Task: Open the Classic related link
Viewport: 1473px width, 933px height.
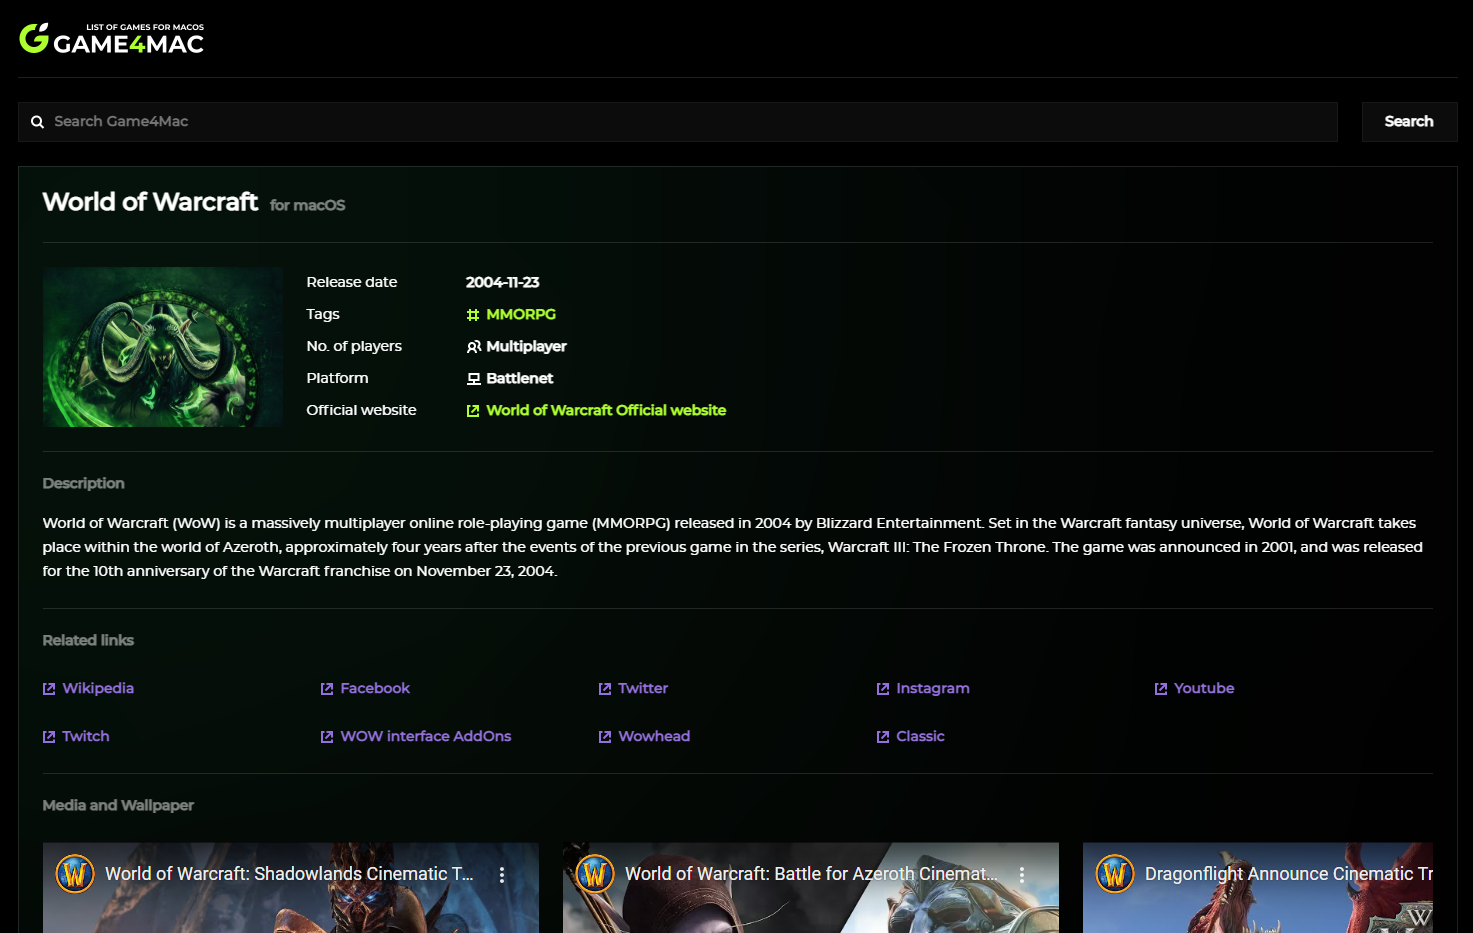Action: pos(920,736)
